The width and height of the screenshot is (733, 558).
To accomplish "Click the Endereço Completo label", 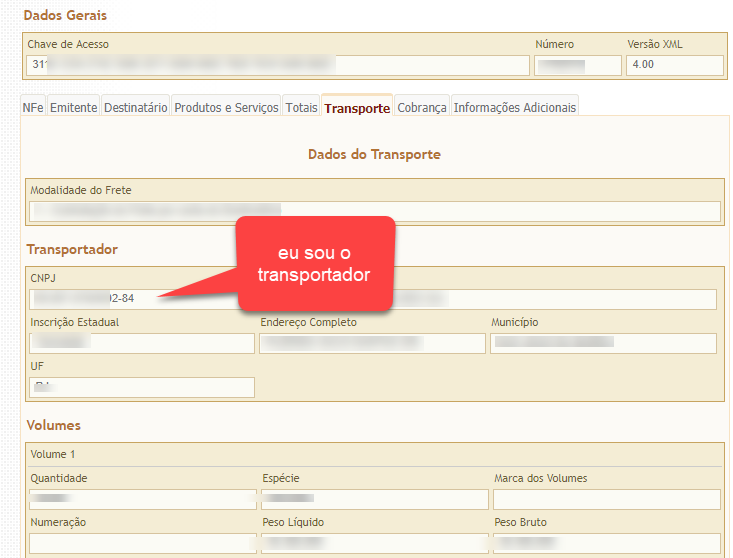I will coord(308,322).
